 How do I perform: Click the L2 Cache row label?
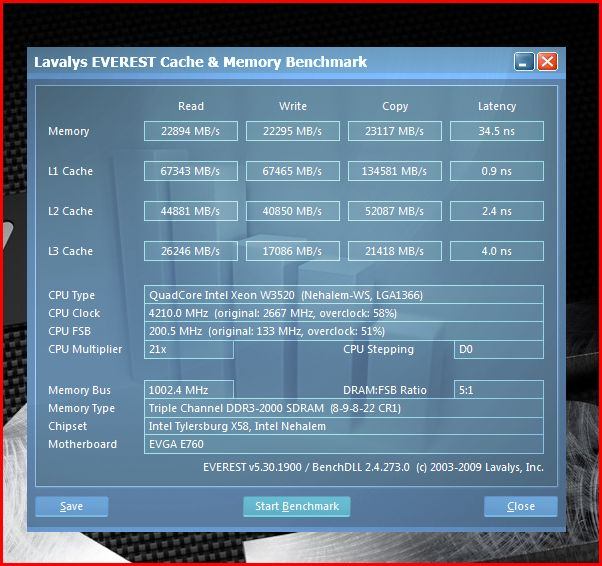70,211
